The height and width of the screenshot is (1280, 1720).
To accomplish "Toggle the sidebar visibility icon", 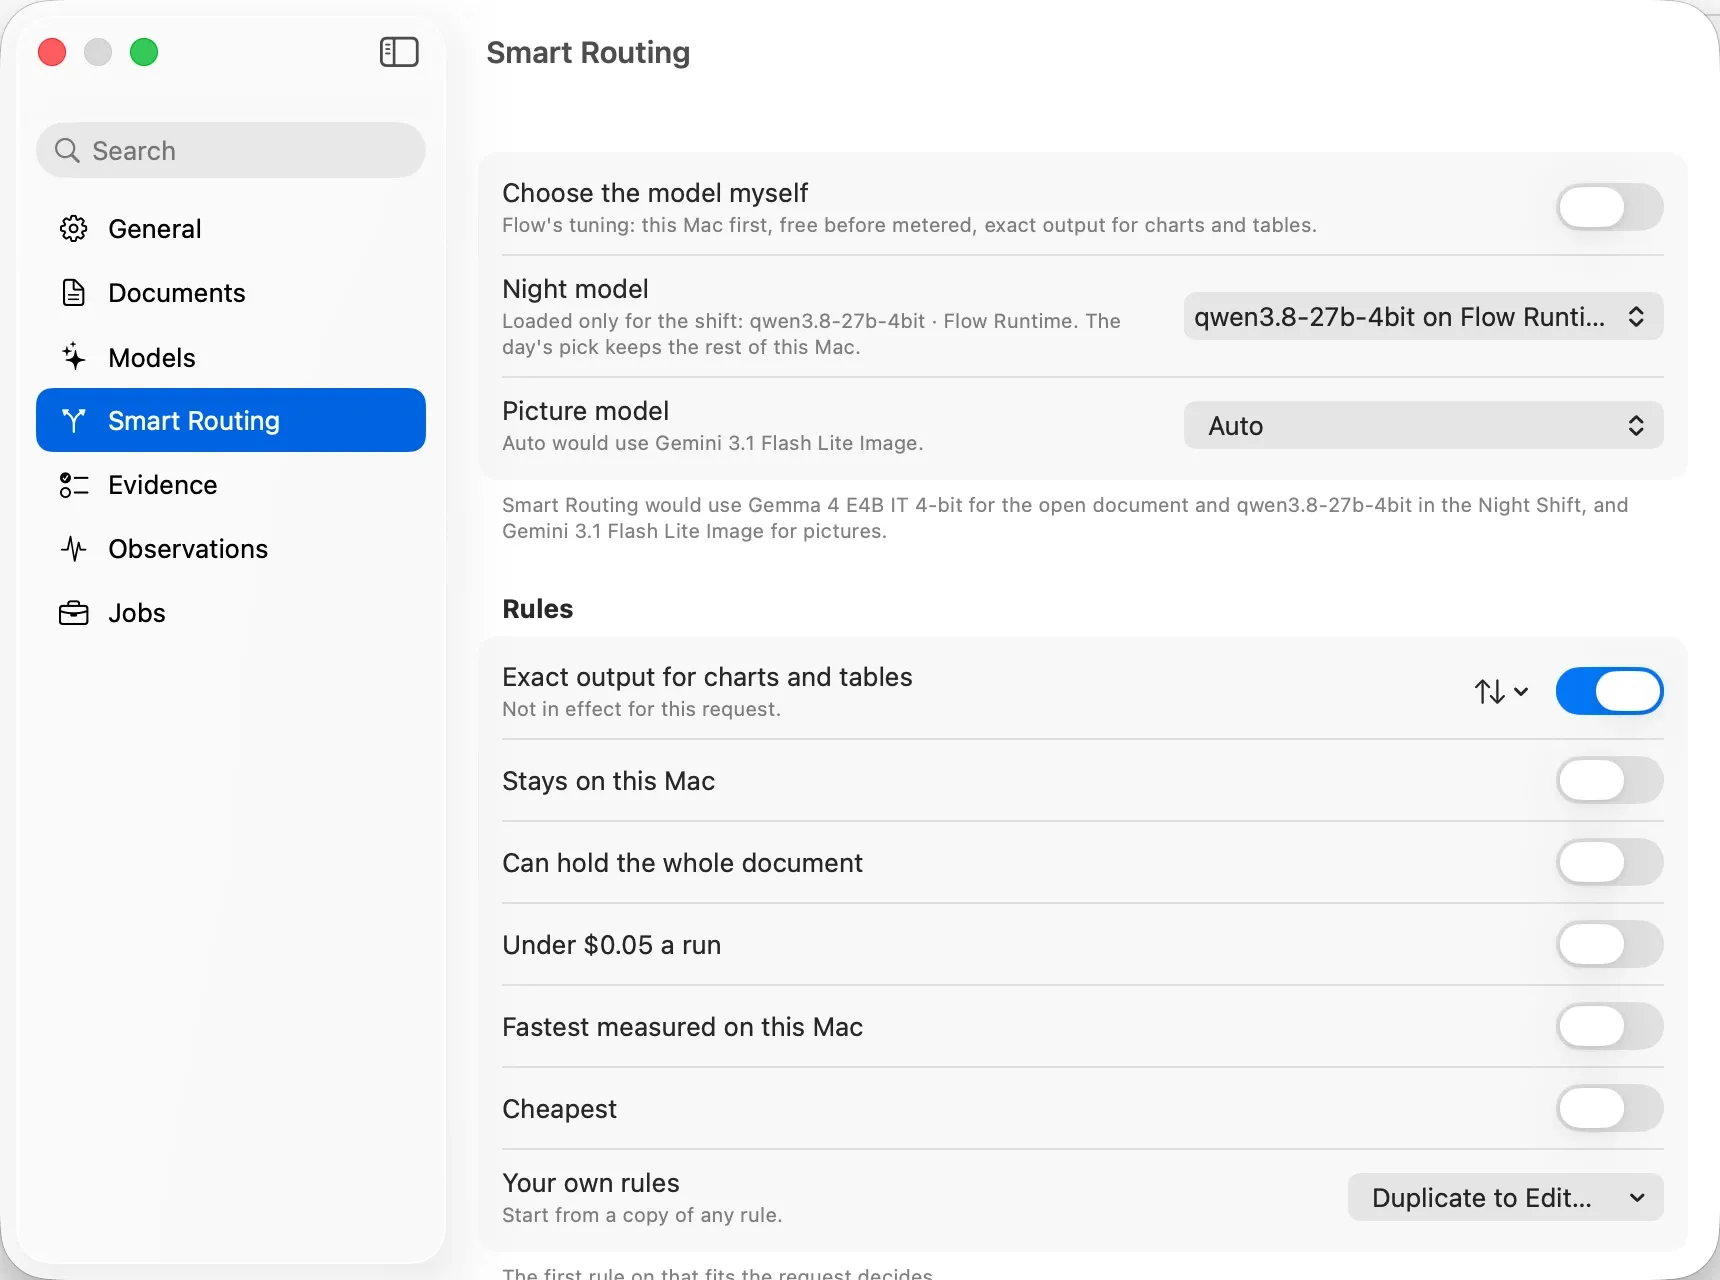I will point(399,52).
